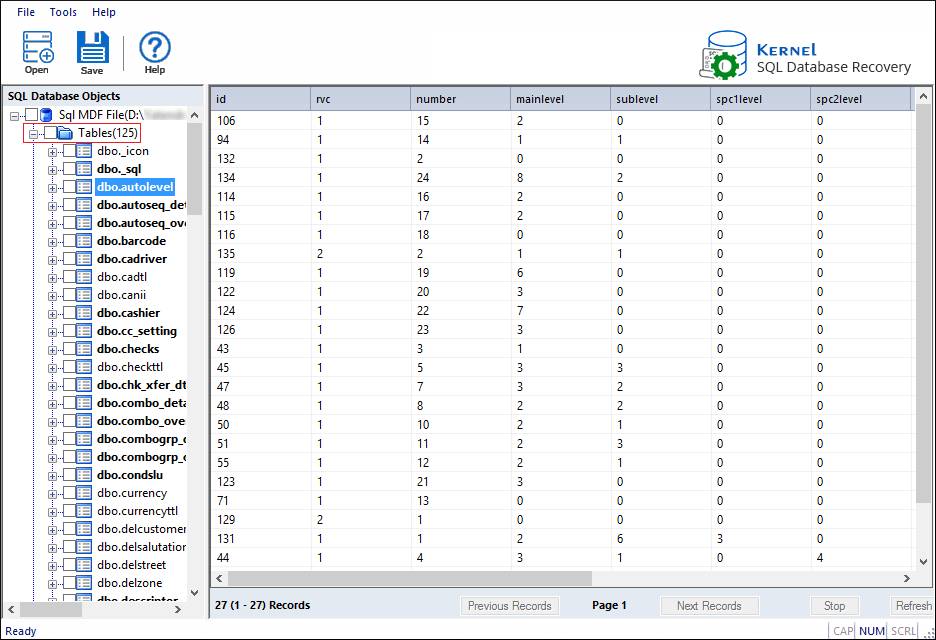This screenshot has height=640, width=936.
Task: Open the Tools menu
Action: pos(63,12)
